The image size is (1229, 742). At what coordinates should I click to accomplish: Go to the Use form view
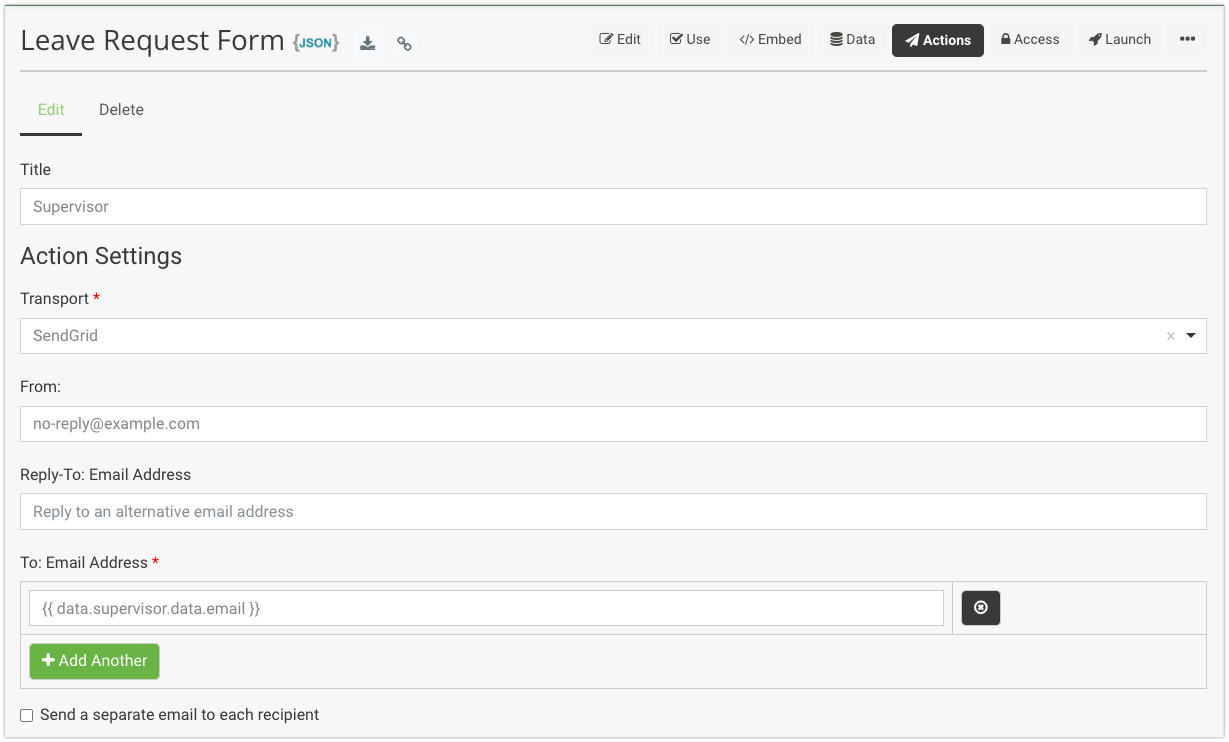690,40
